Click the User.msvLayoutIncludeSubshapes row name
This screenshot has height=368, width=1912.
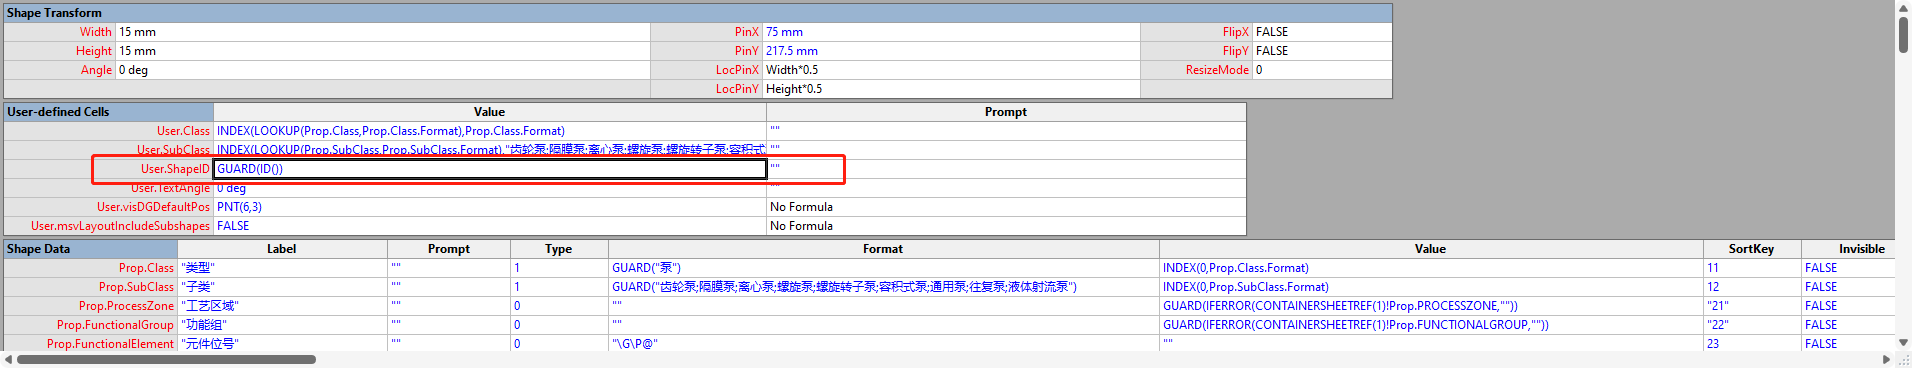(120, 226)
